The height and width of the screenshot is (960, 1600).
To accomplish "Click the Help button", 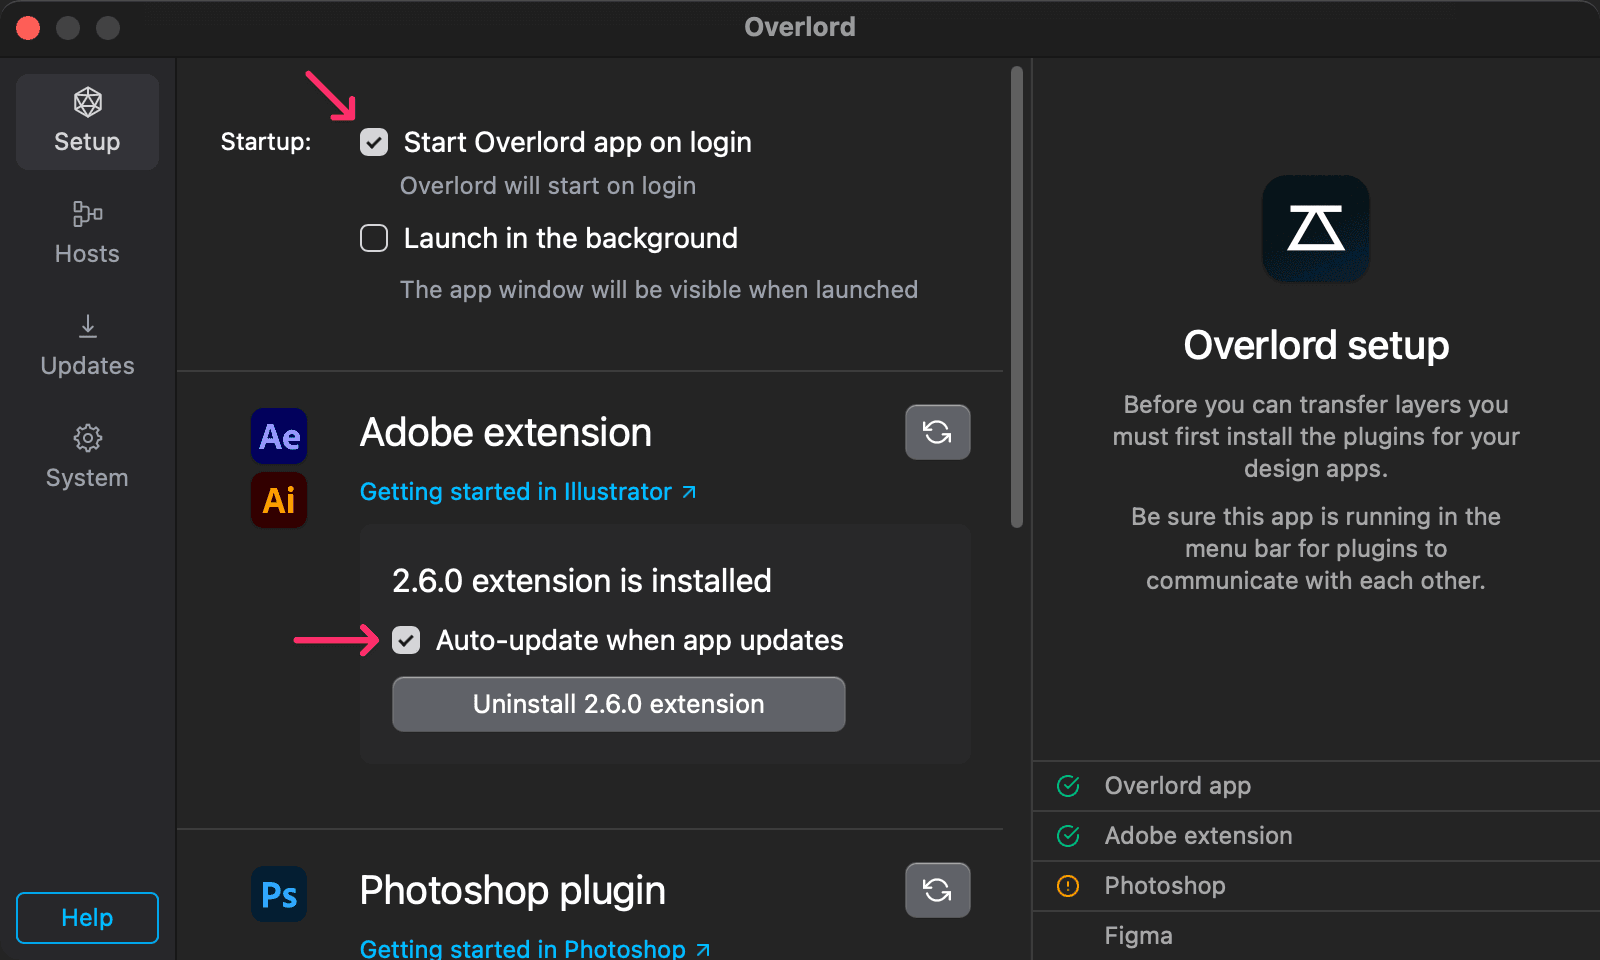I will [87, 918].
